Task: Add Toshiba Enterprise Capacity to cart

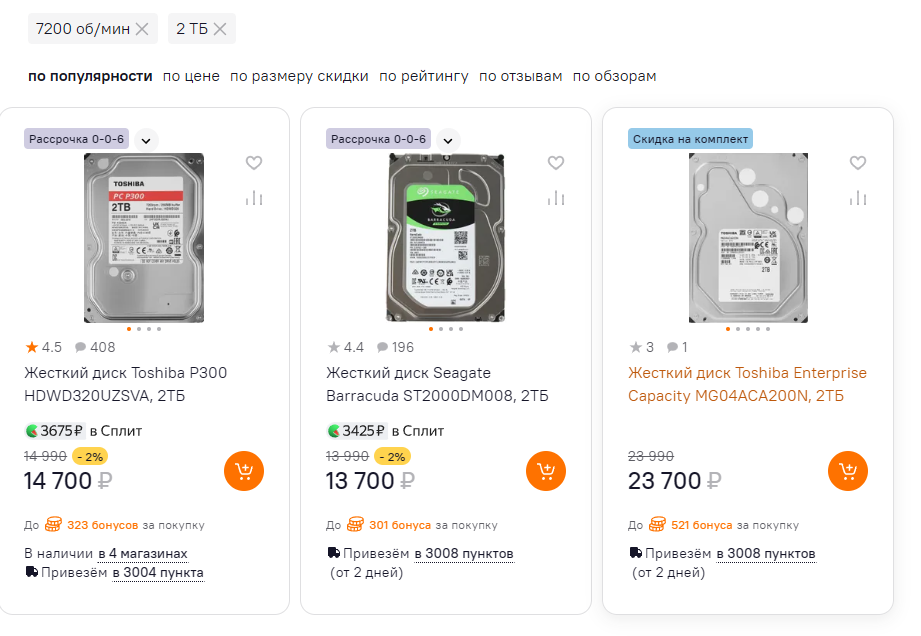Action: [848, 471]
